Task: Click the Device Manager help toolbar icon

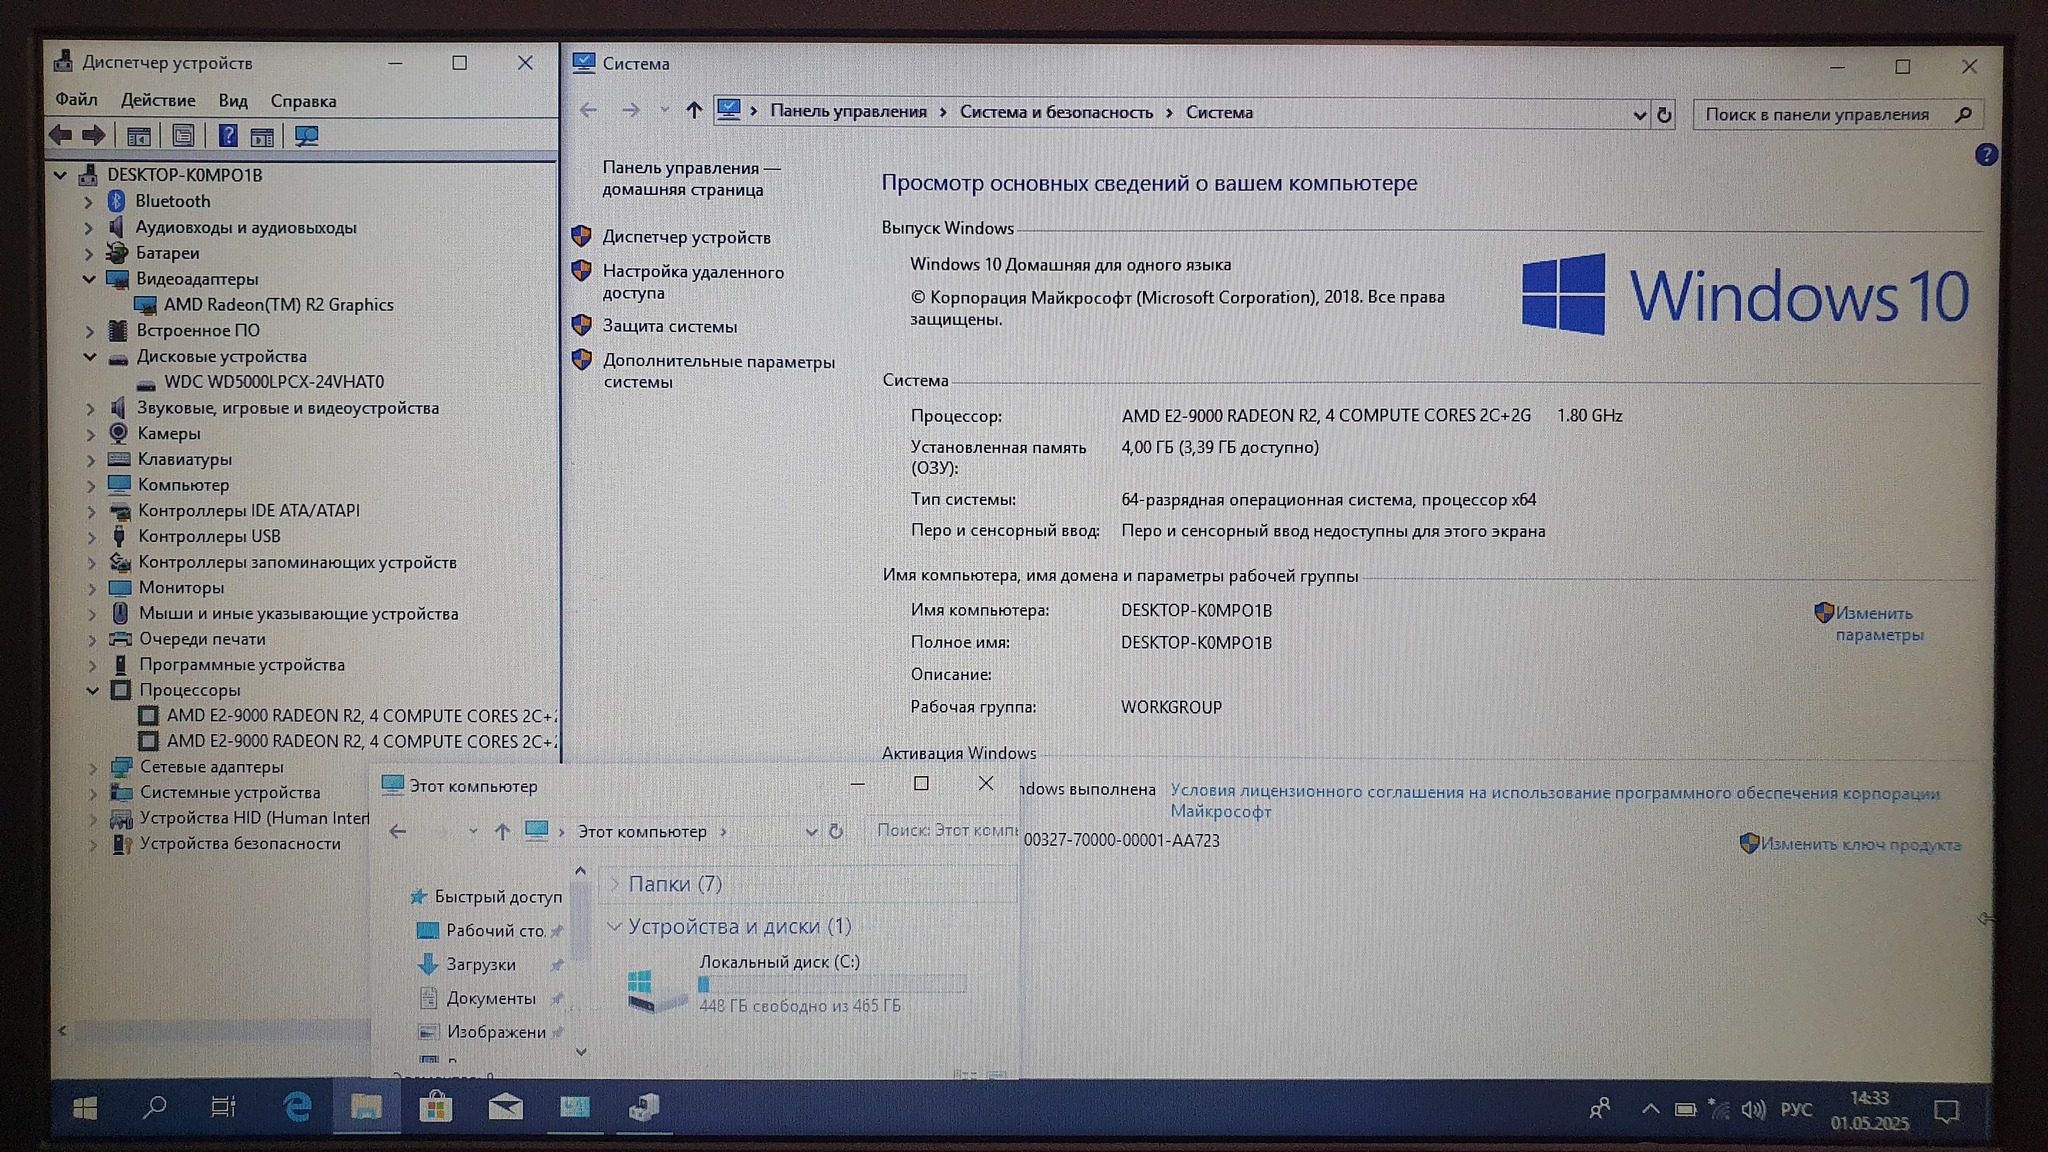Action: (228, 136)
